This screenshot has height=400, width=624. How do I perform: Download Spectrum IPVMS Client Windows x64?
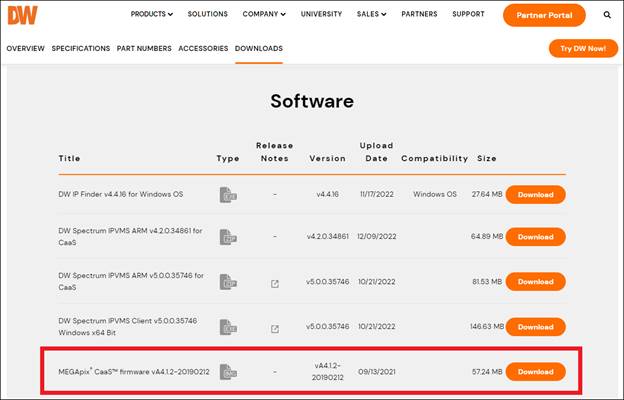(x=535, y=327)
